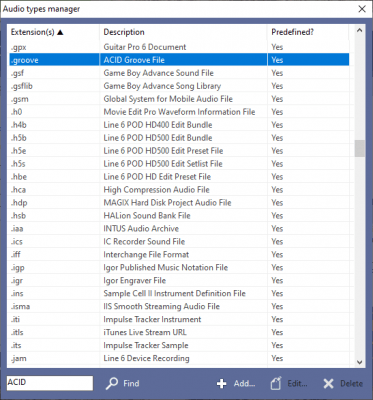Select INTUS Audio Archive description
This screenshot has width=373, height=400.
[141, 229]
